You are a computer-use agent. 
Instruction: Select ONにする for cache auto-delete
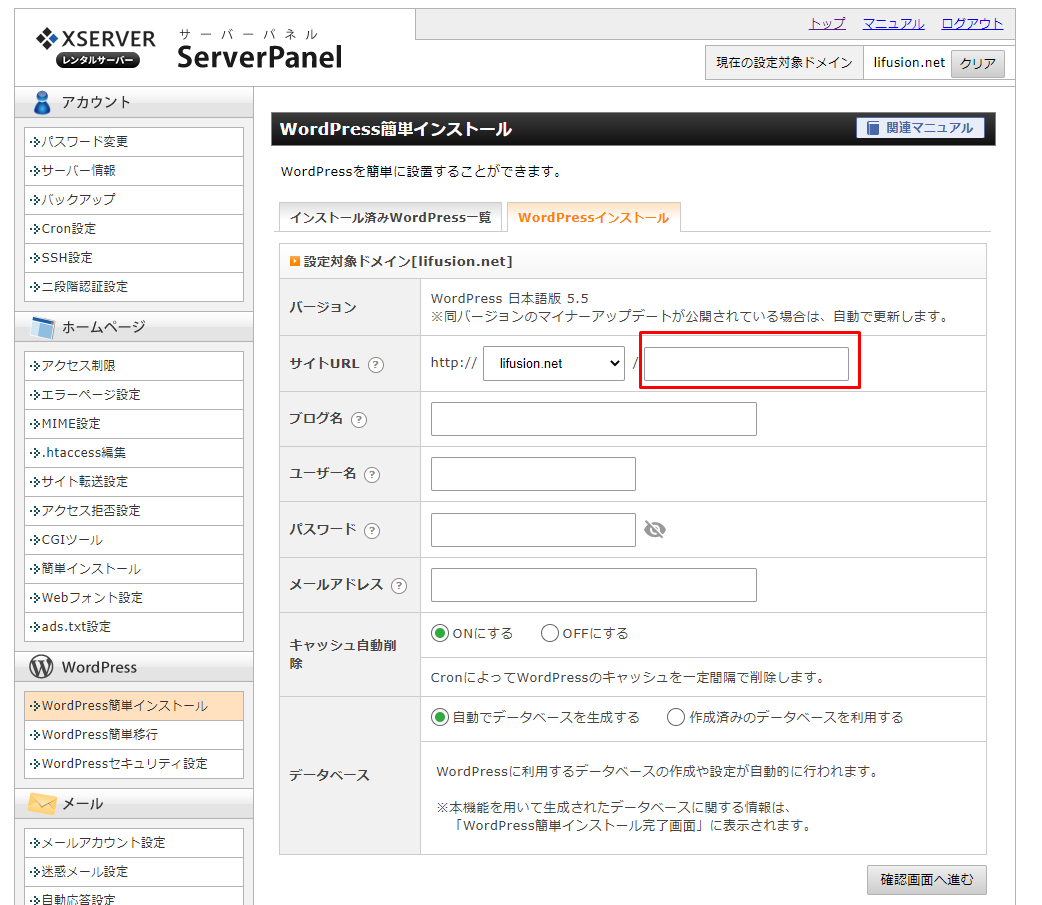[440, 633]
